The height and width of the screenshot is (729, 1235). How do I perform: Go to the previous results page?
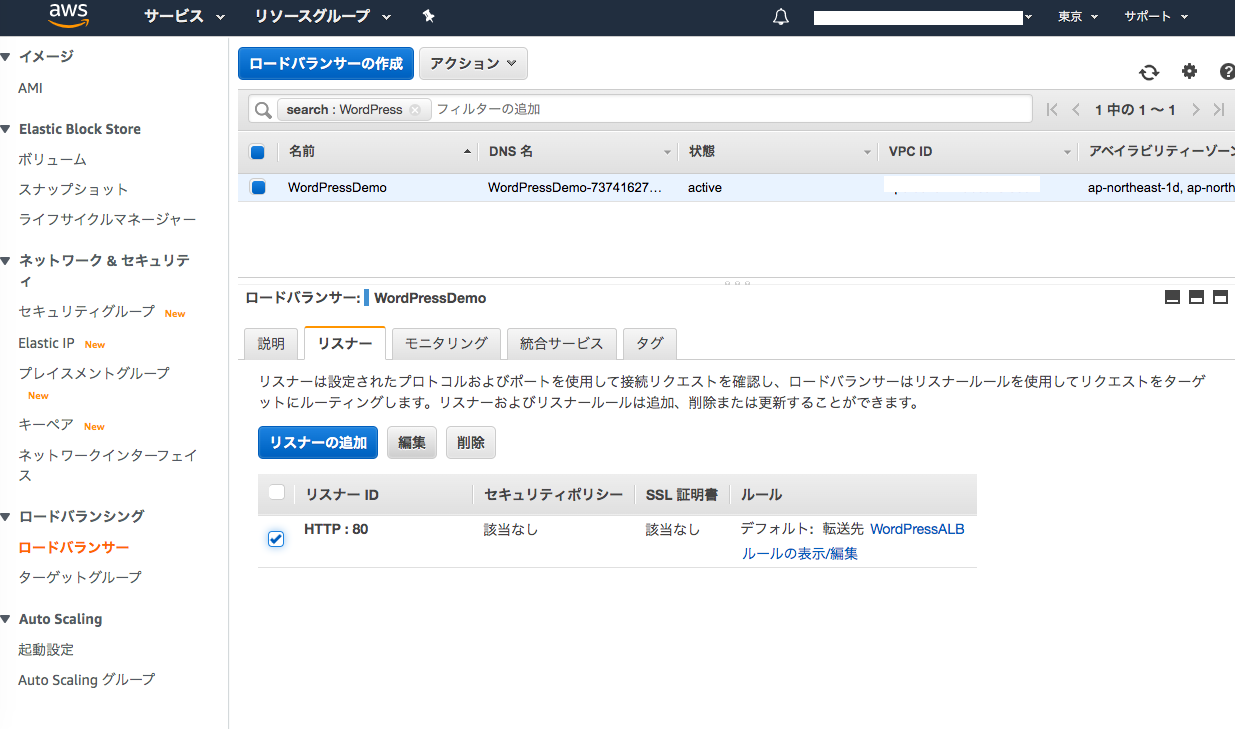pos(1076,109)
